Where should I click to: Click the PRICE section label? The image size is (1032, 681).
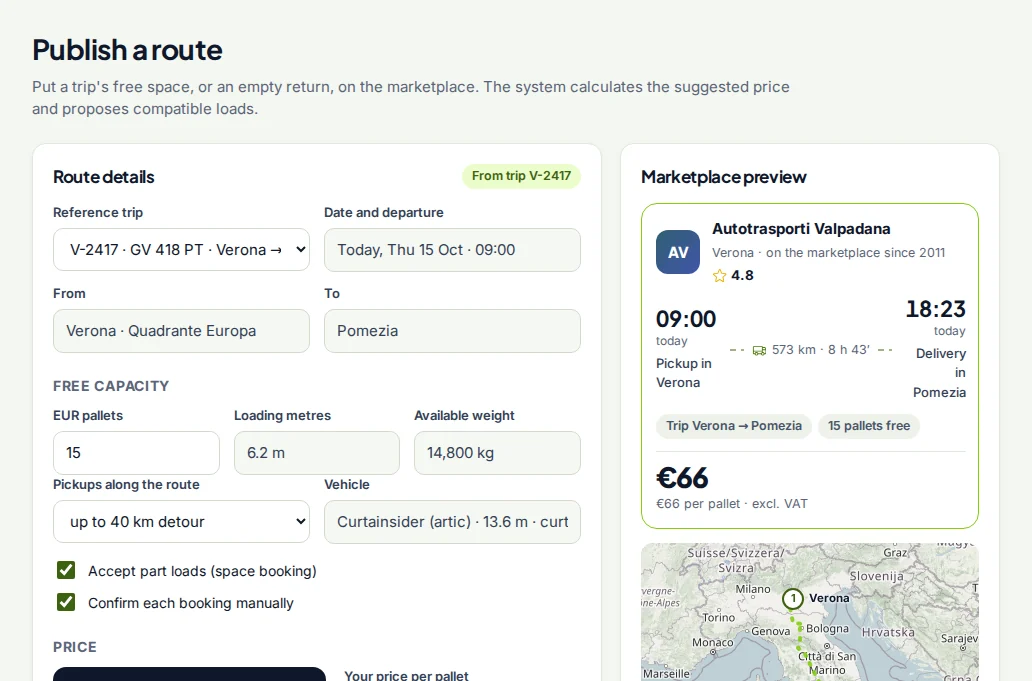(x=75, y=647)
